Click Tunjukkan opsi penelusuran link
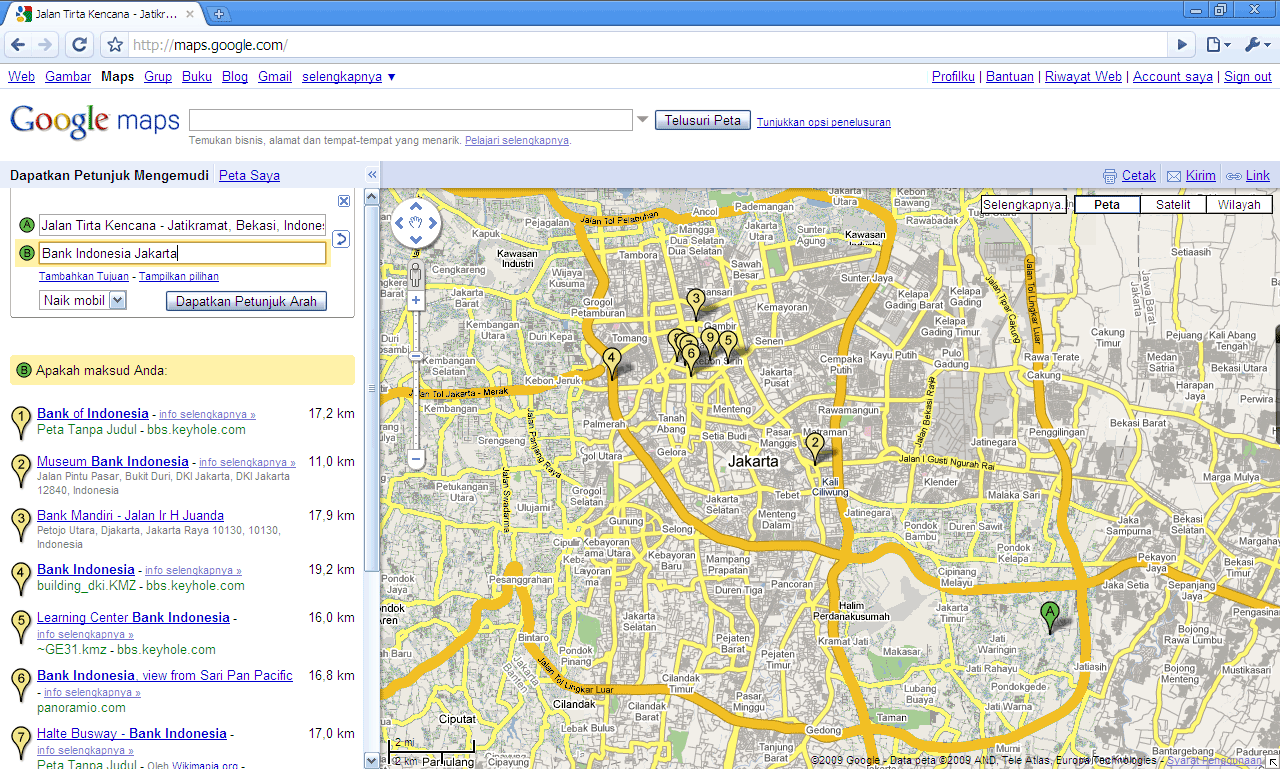This screenshot has height=769, width=1280. 824,122
